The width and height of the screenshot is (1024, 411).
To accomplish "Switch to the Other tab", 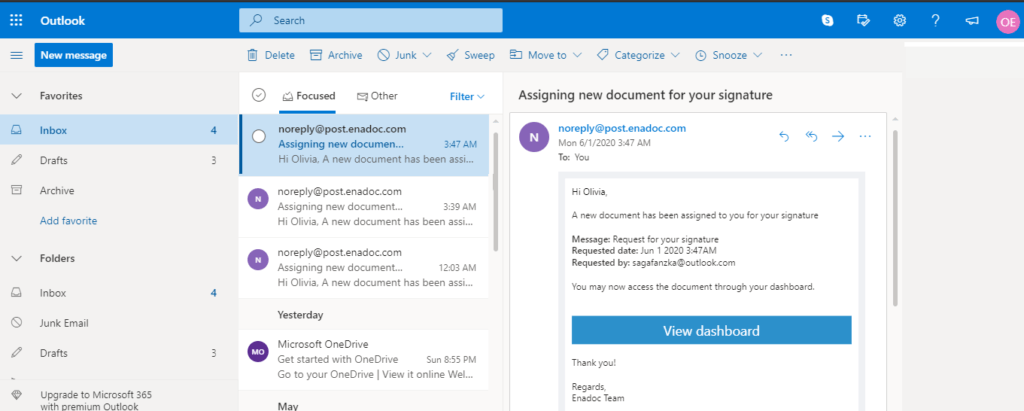I will pyautogui.click(x=377, y=96).
